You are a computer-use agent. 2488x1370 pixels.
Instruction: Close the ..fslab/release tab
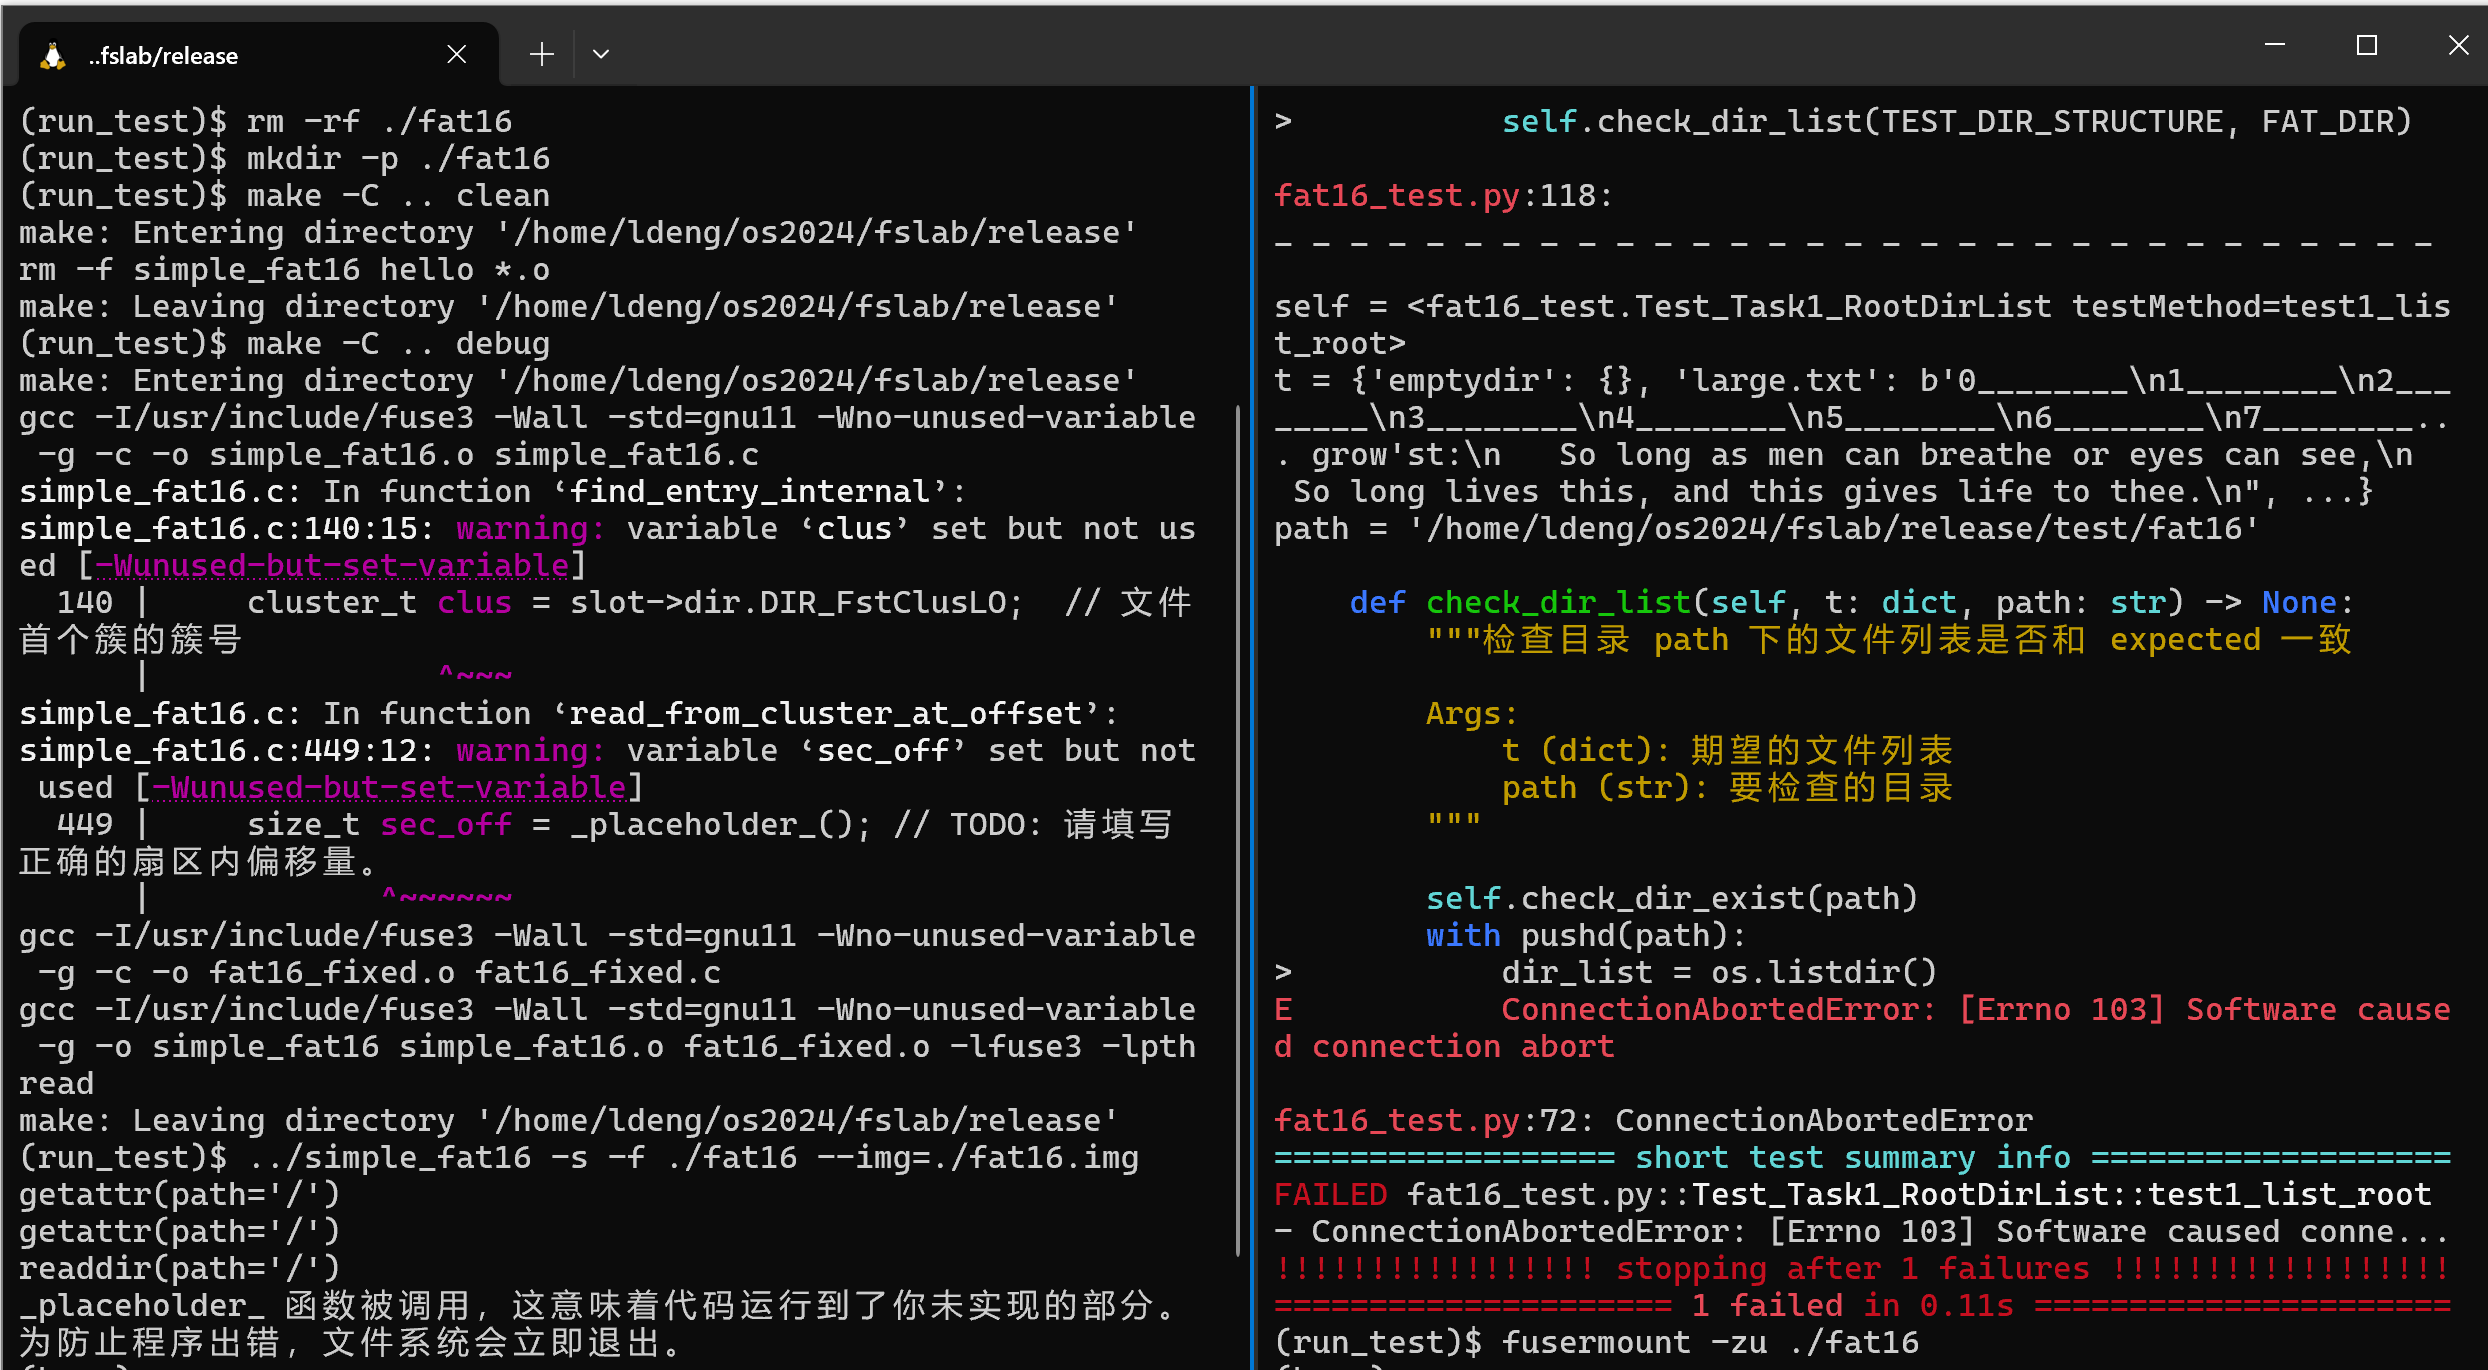[x=456, y=54]
